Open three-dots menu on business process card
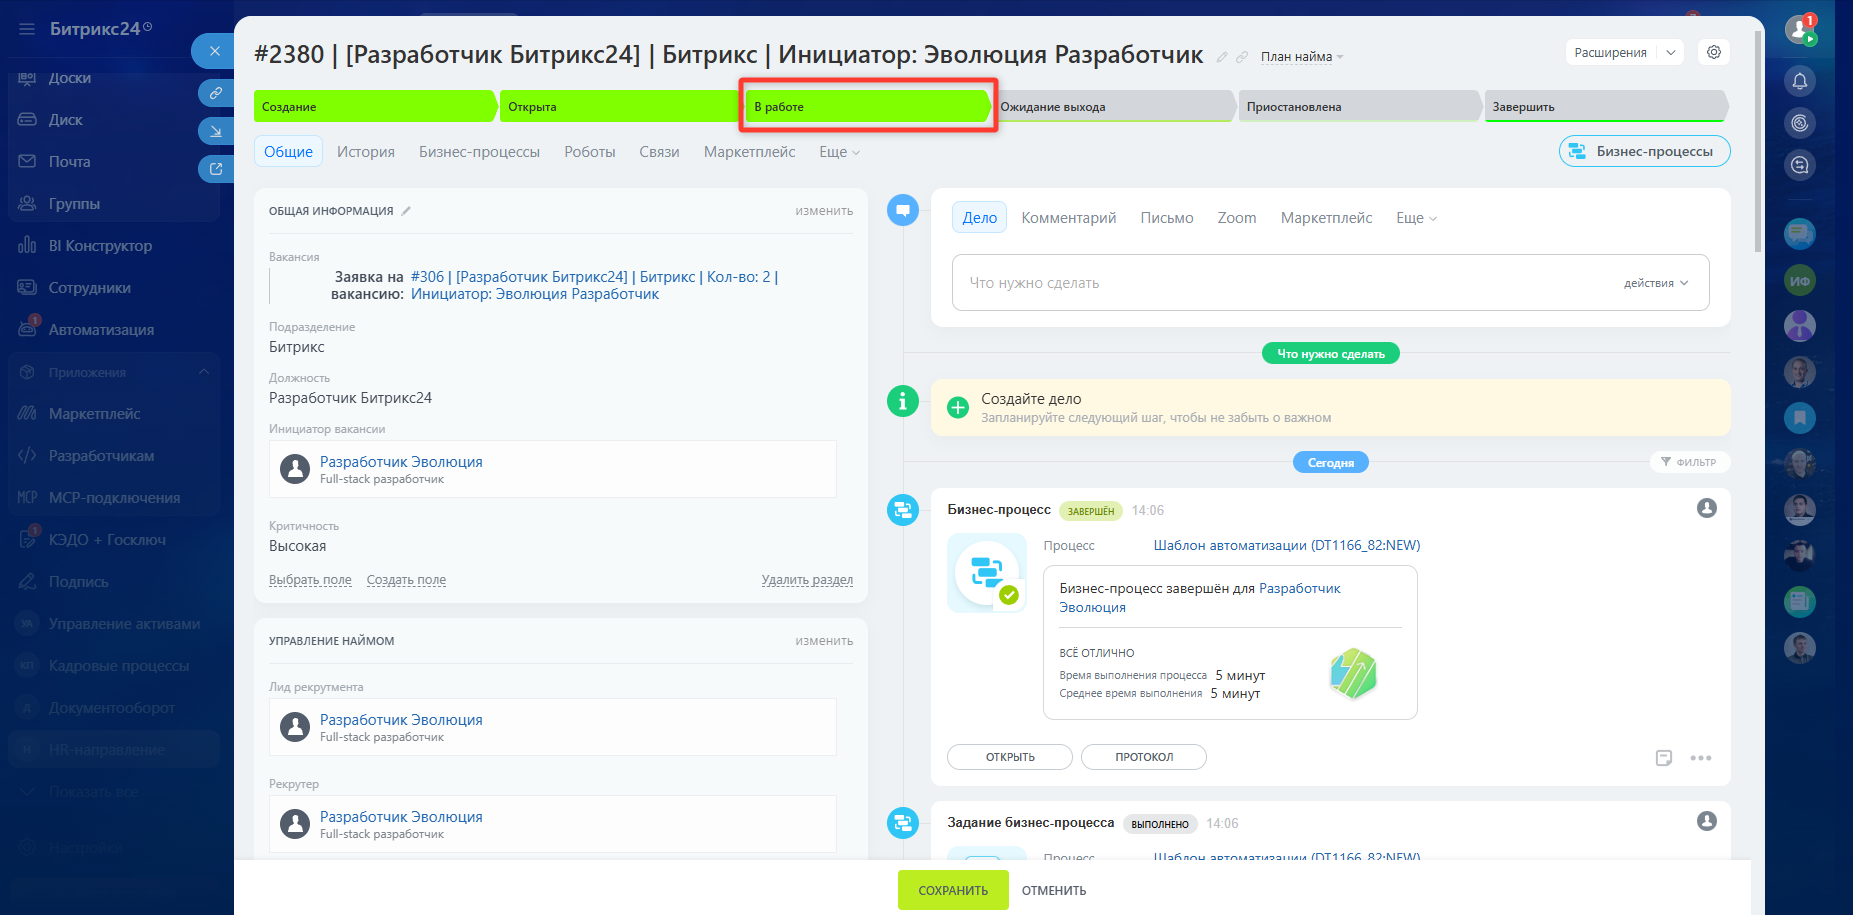 1701,758
